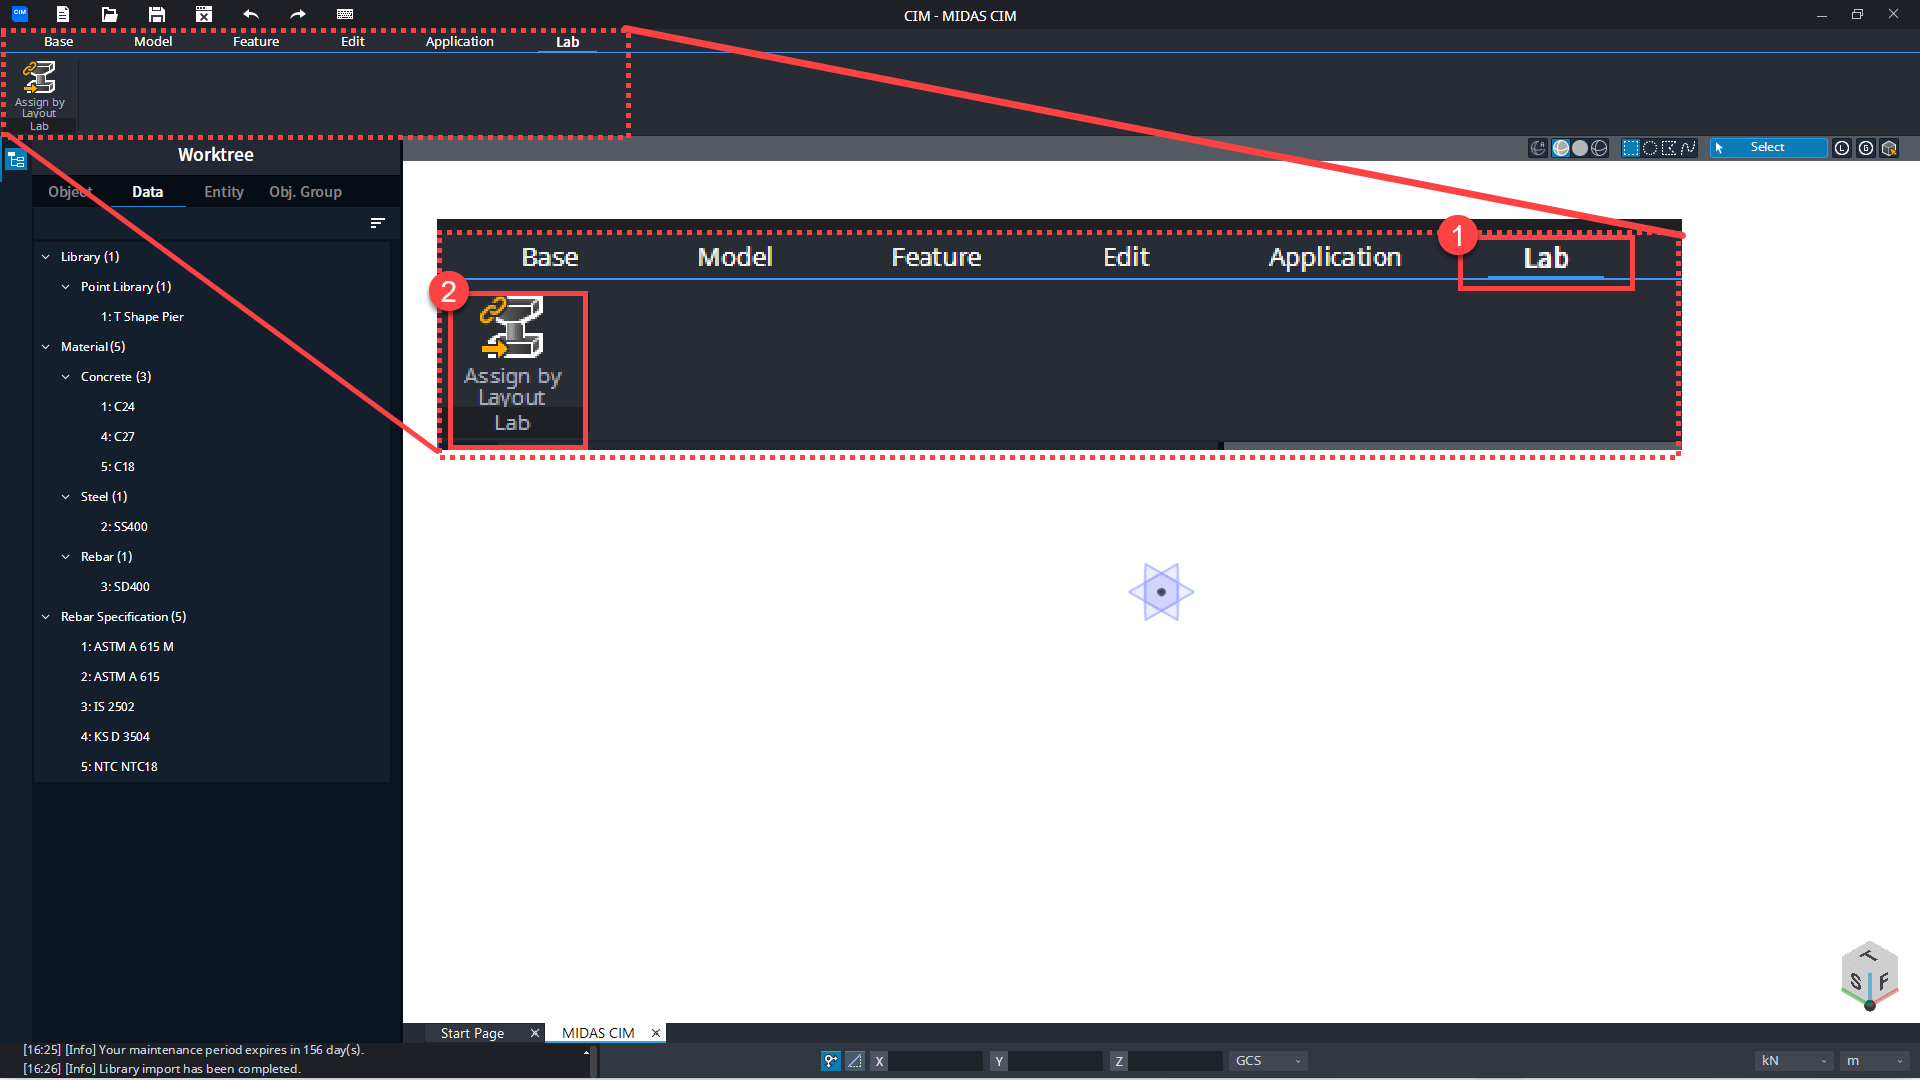Viewport: 1920px width, 1080px height.
Task: Switch Worktree to Entity tab
Action: (224, 192)
